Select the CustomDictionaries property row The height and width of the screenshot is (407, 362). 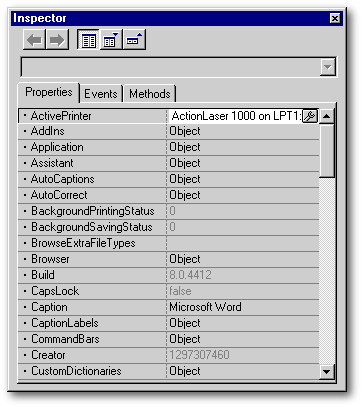tap(168, 371)
